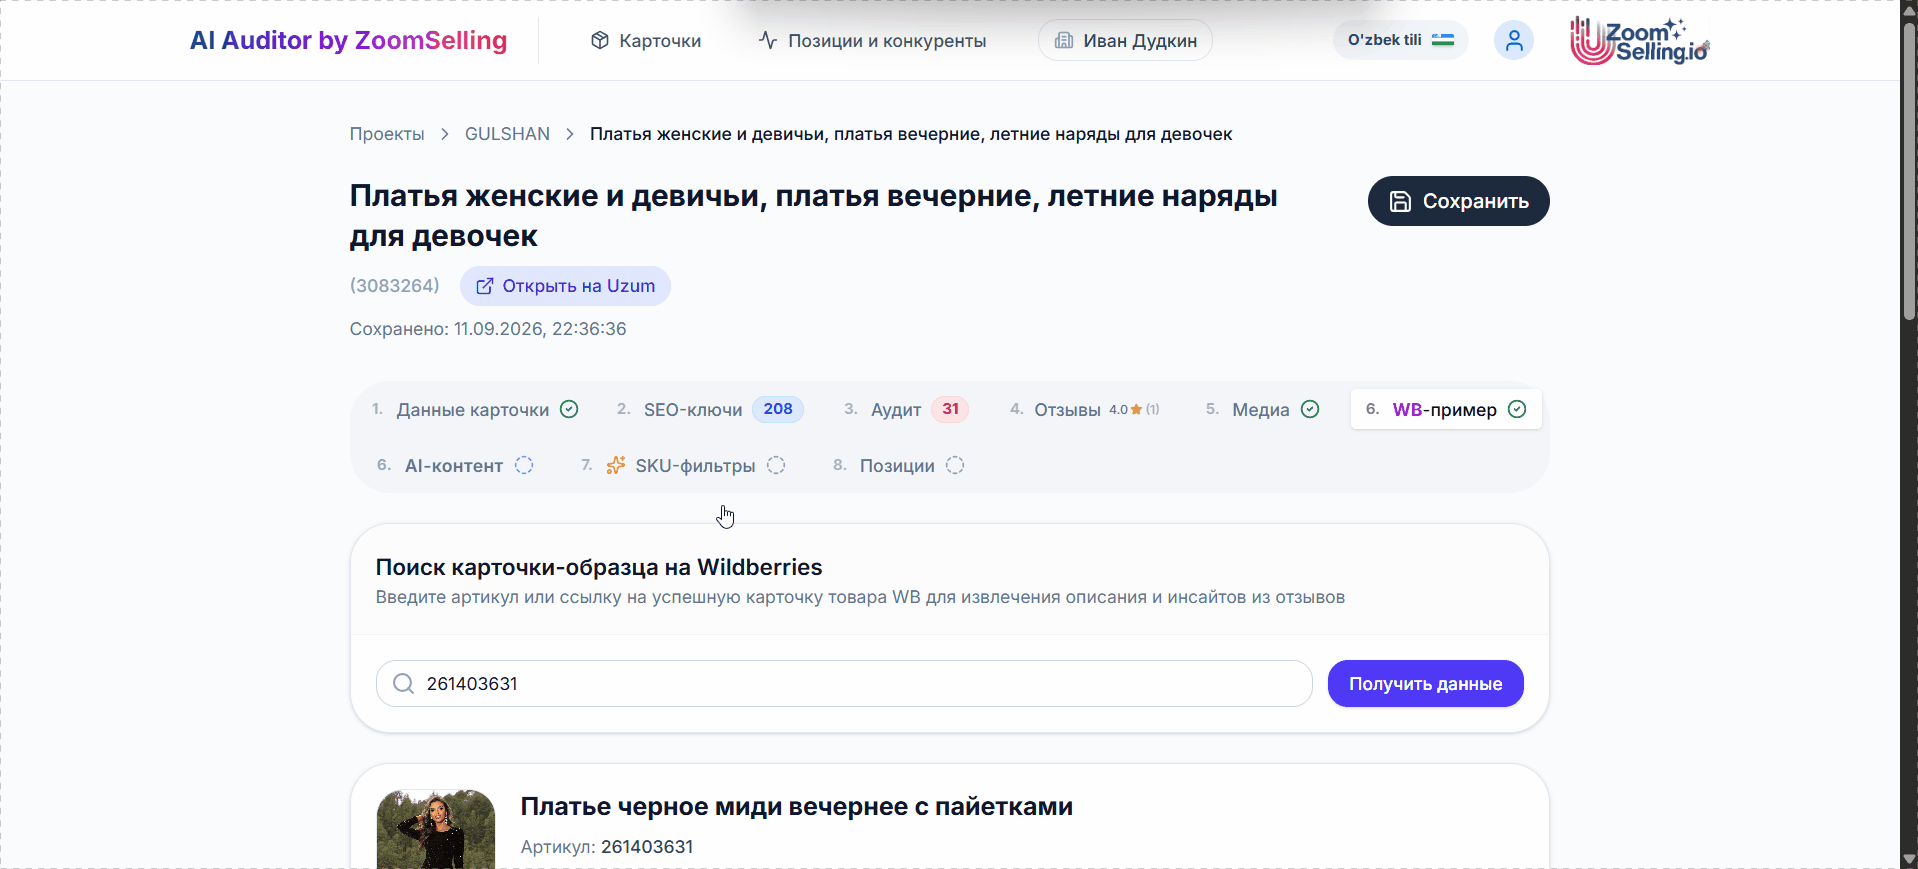Click the AI Auditor by ZoomSelling logo
The image size is (1918, 869).
(348, 40)
